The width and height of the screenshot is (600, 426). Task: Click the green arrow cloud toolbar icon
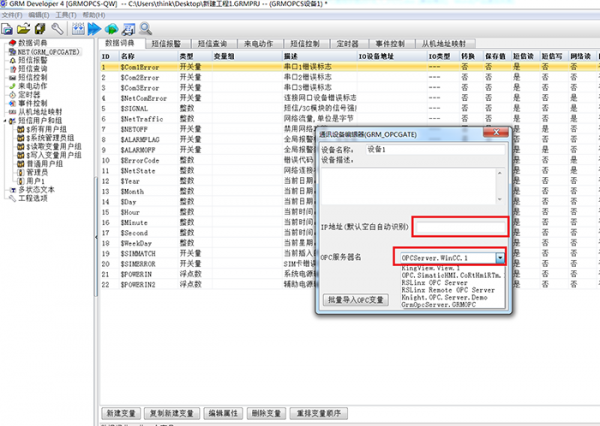pyautogui.click(x=112, y=29)
